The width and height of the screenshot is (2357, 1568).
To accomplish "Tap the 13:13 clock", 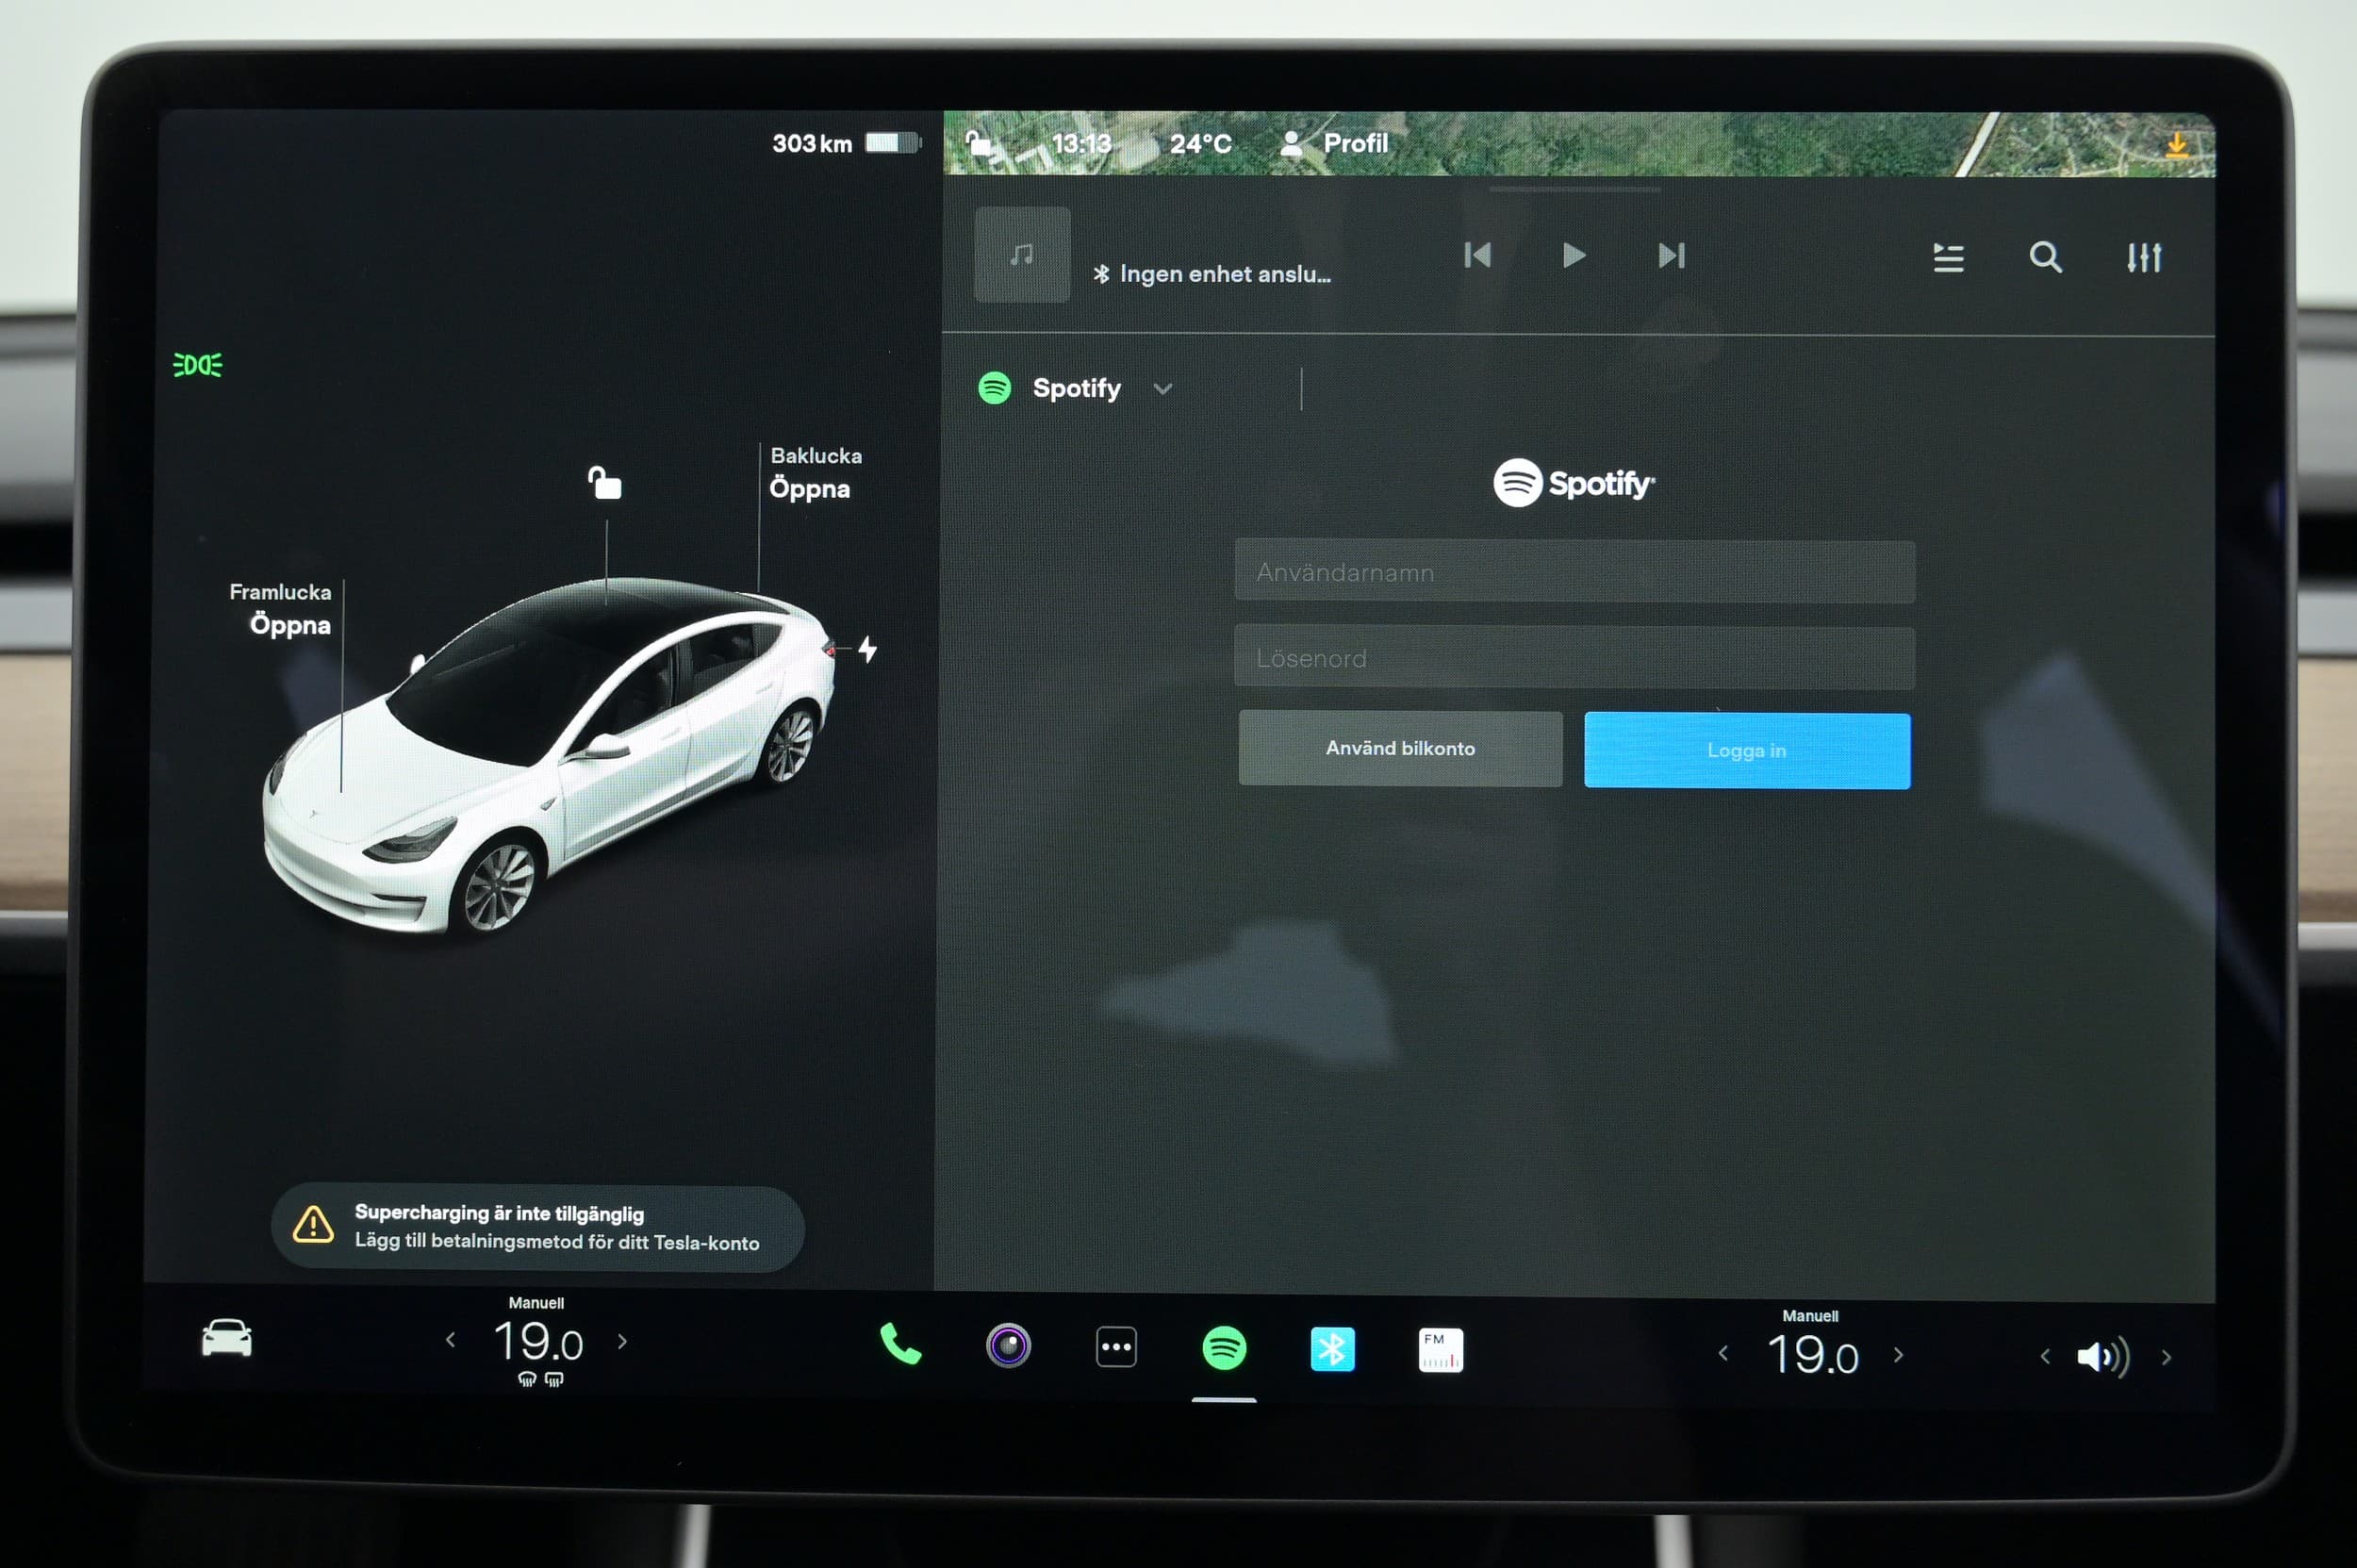I will pyautogui.click(x=1081, y=143).
